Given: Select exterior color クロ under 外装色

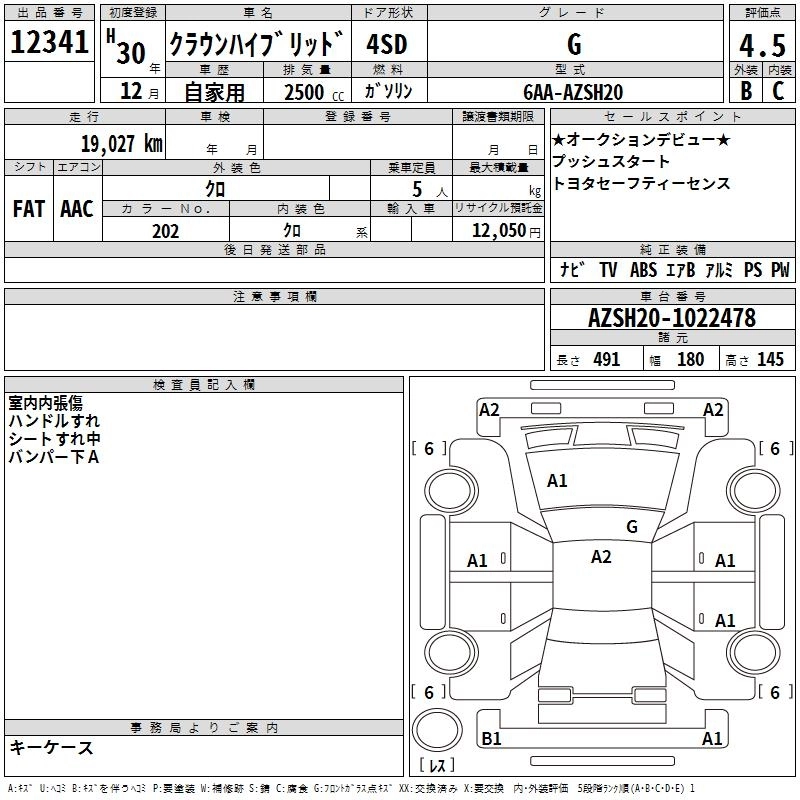Looking at the screenshot, I should pos(215,189).
